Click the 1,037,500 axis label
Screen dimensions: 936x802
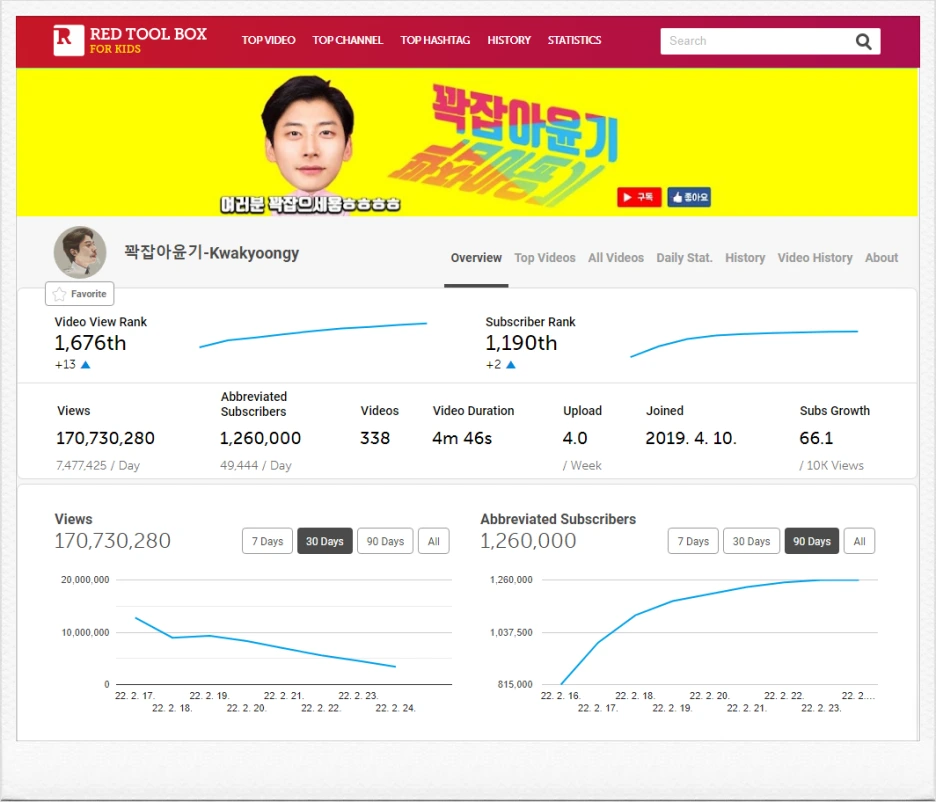coord(511,632)
